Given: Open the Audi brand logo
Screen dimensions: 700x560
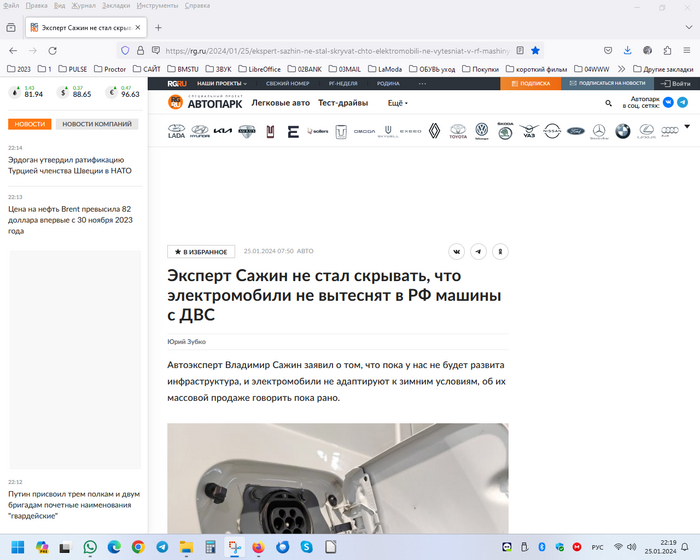Looking at the screenshot, I should [669, 131].
